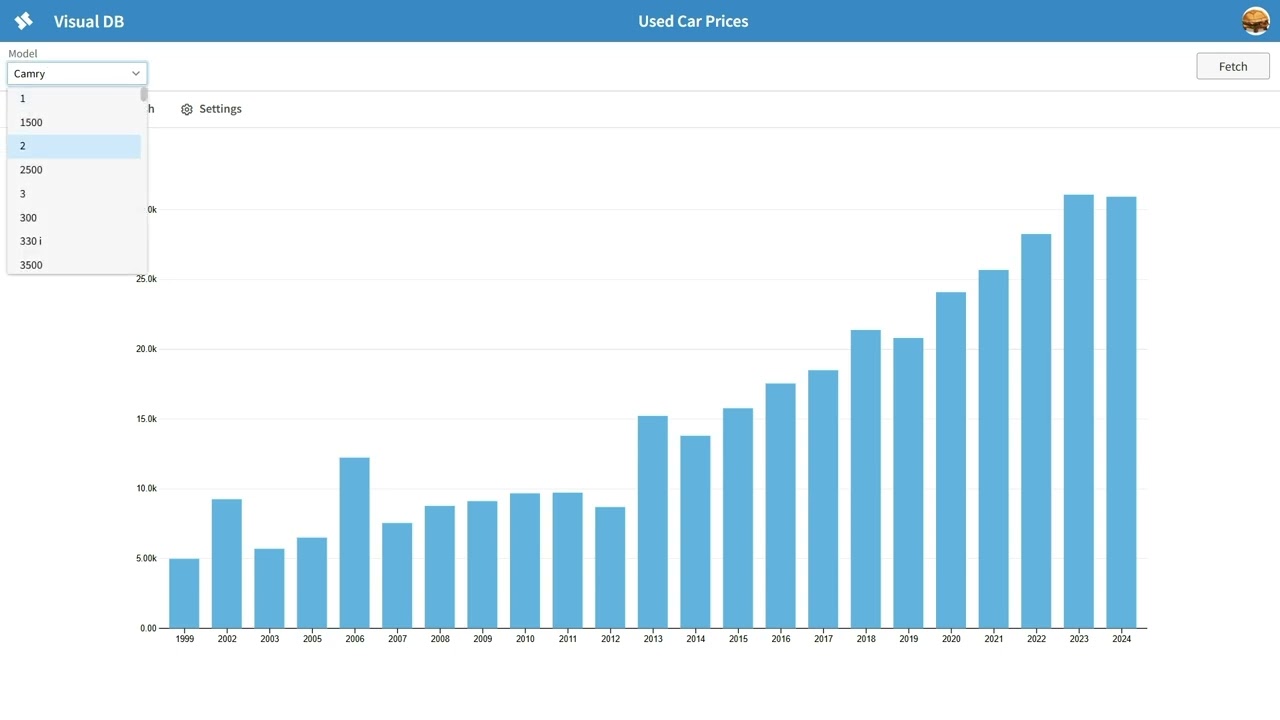
Task: Click the 2021 x-axis label
Action: 994,639
